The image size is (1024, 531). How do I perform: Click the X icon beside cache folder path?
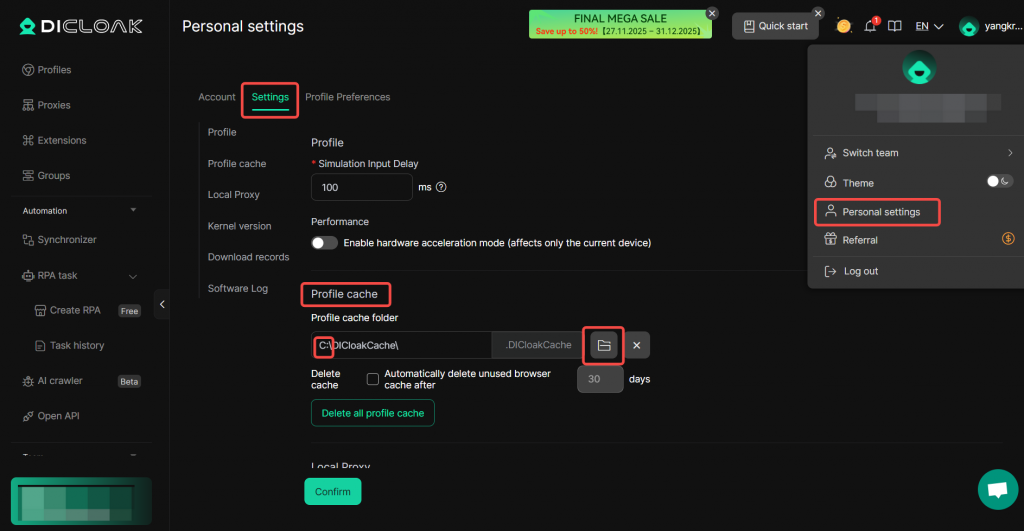coord(636,345)
